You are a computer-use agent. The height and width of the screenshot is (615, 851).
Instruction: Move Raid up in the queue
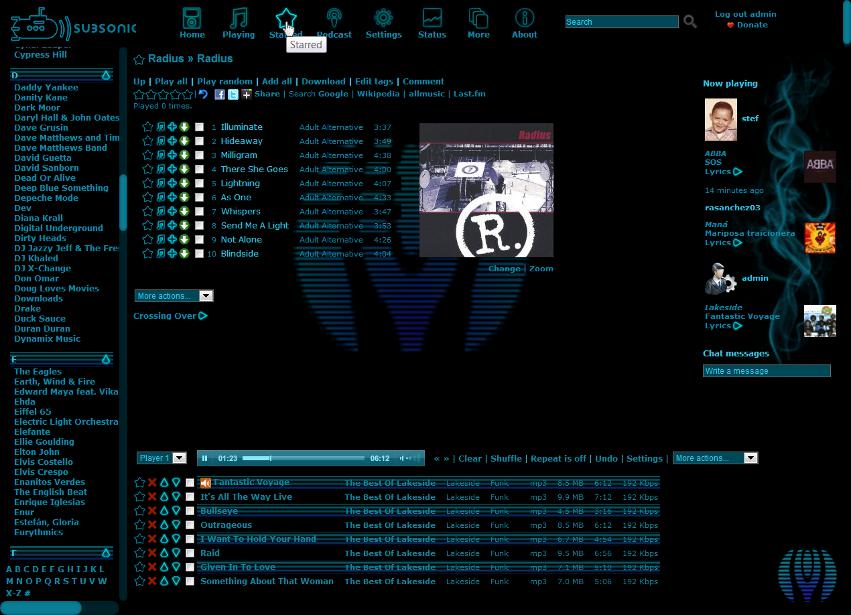pyautogui.click(x=164, y=553)
